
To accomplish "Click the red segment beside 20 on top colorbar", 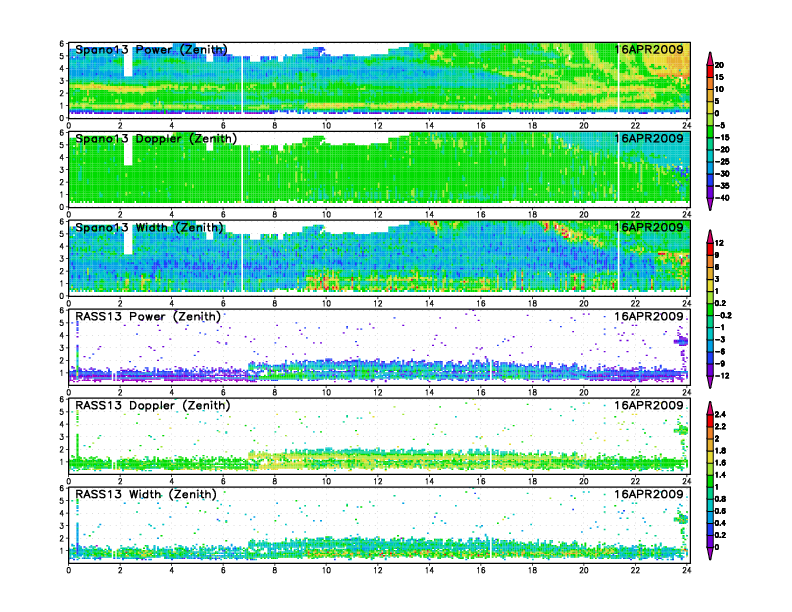I will [x=710, y=71].
